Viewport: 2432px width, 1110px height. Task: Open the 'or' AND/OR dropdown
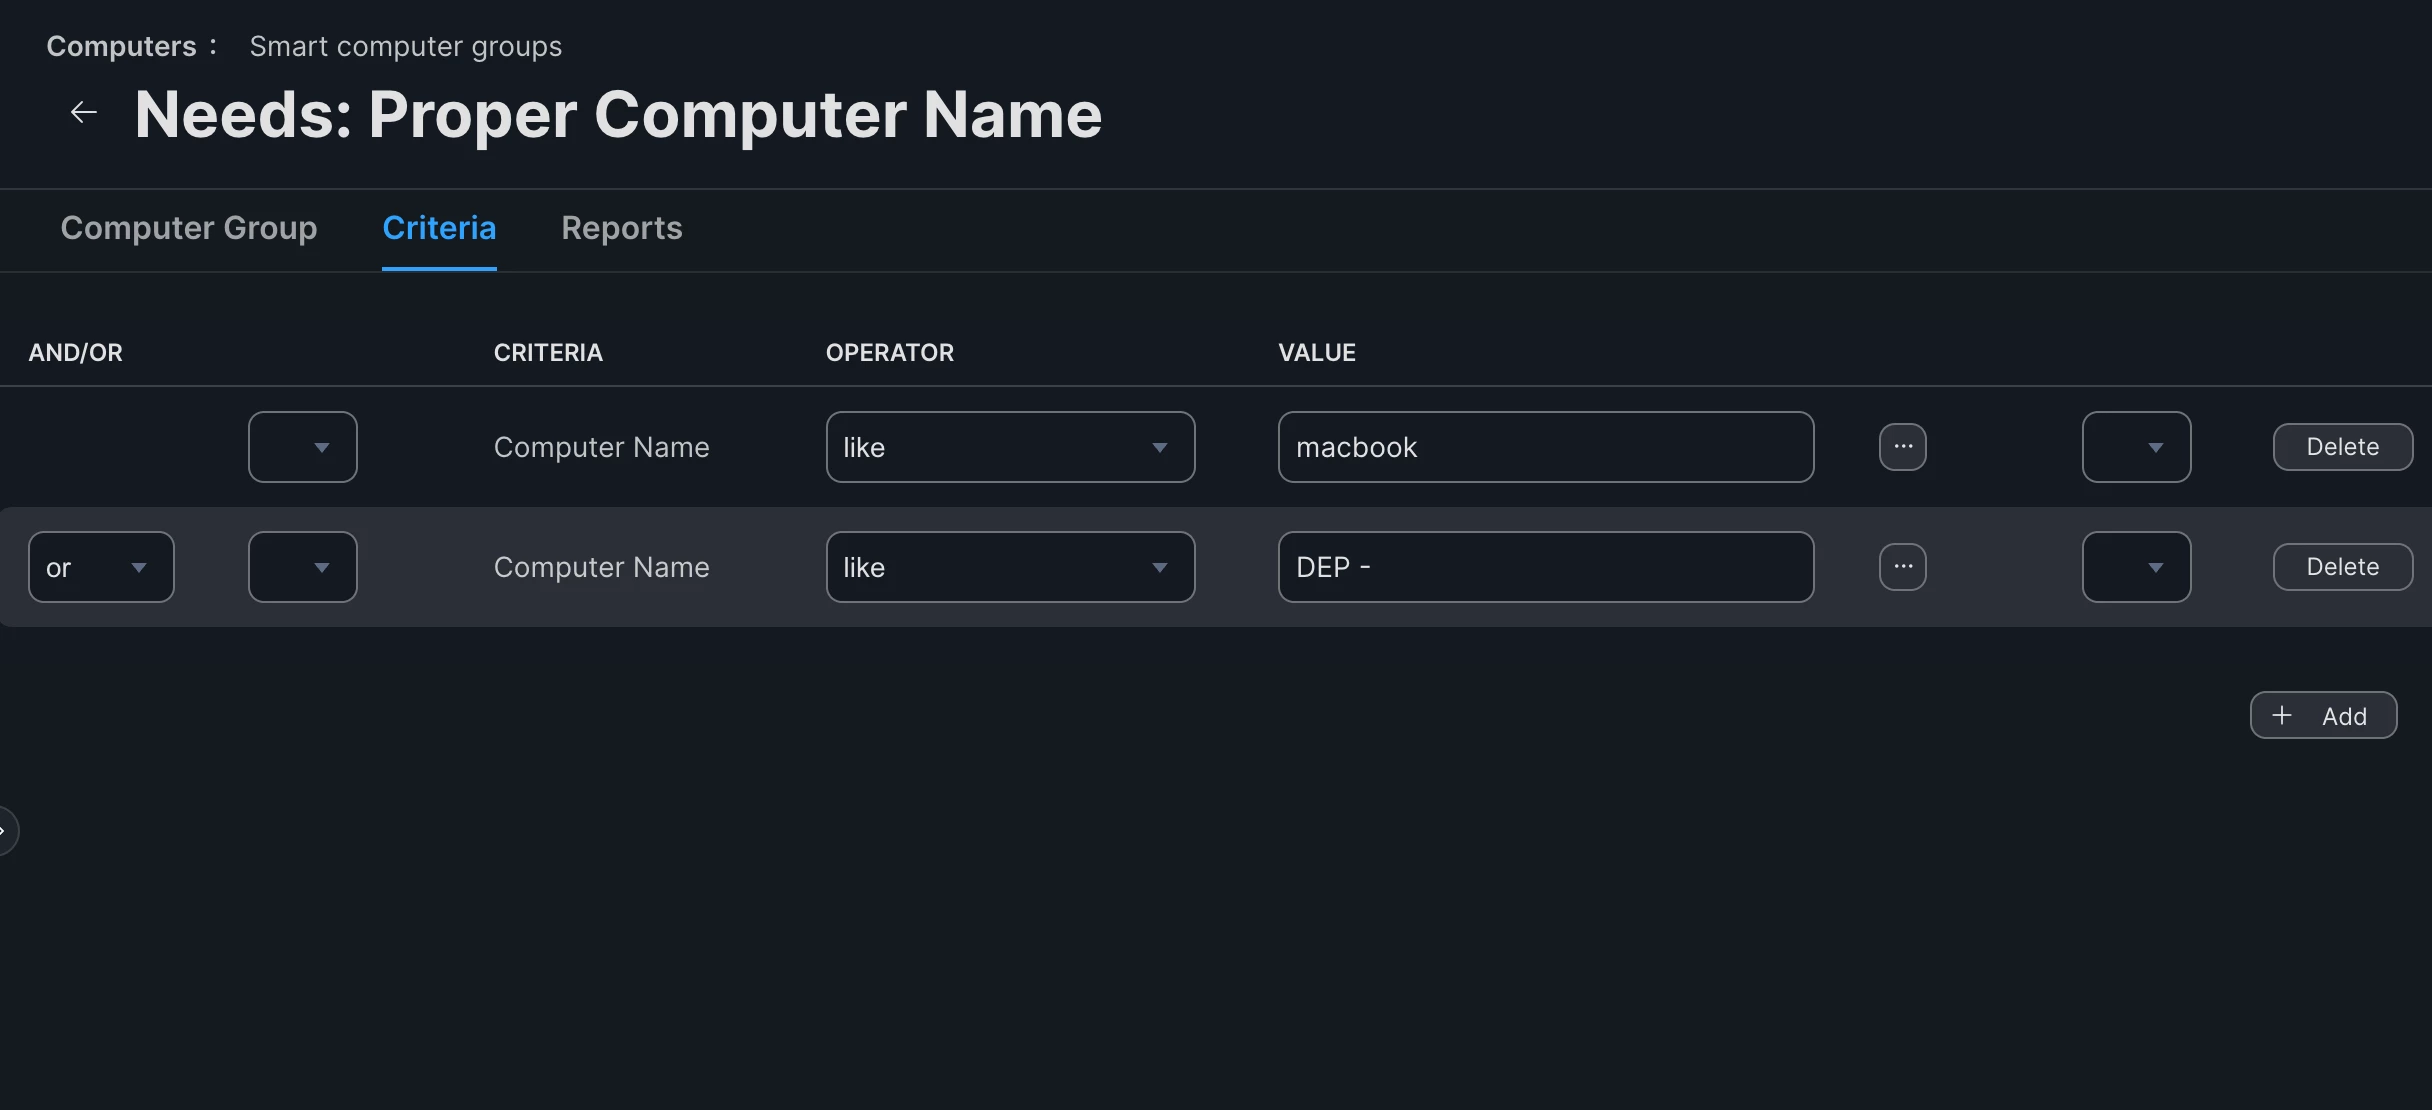click(101, 567)
